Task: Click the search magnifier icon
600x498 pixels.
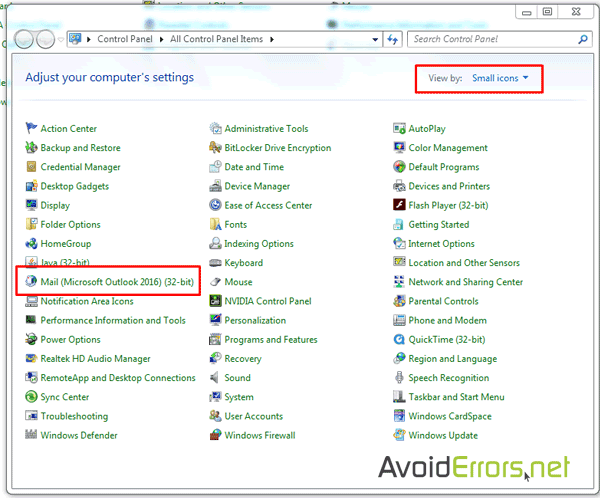Action: click(x=582, y=40)
